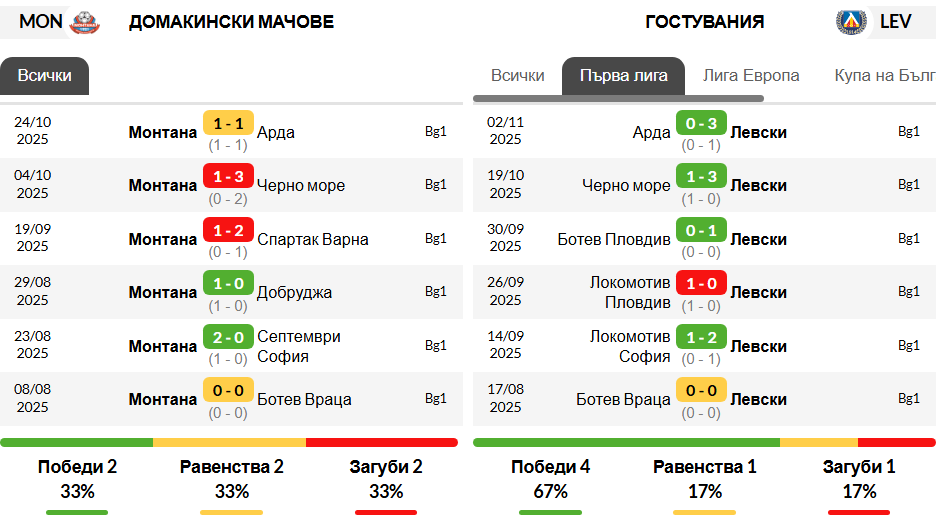This screenshot has width=936, height=526.
Task: Select the Всички tab under home matches
Action: pyautogui.click(x=44, y=76)
